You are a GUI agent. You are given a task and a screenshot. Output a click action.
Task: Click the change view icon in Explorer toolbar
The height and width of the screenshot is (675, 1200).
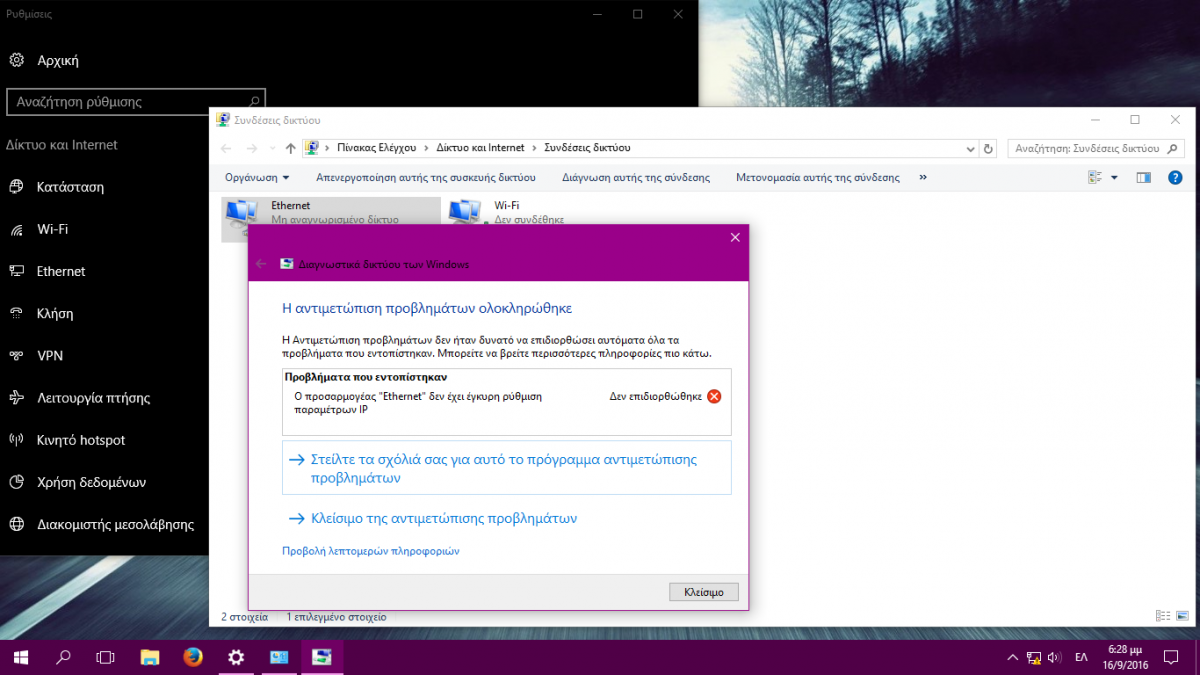pyautogui.click(x=1094, y=177)
